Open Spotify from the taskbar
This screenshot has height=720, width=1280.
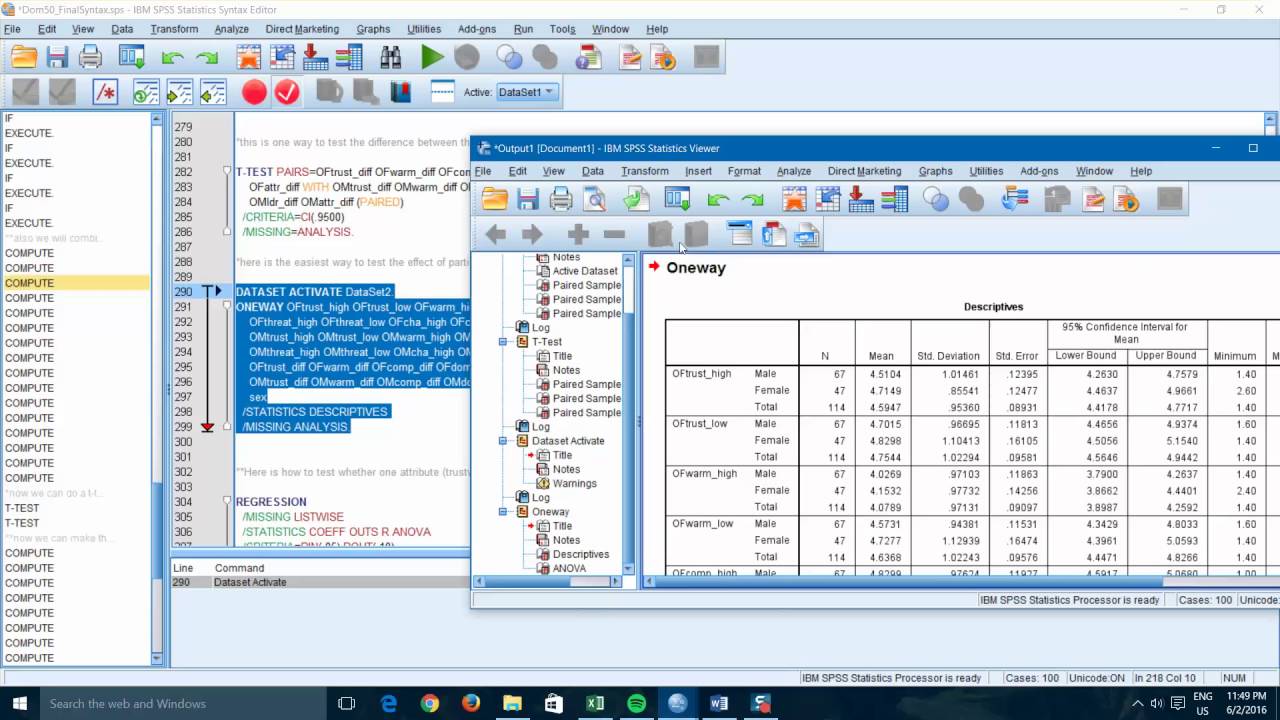pos(636,703)
